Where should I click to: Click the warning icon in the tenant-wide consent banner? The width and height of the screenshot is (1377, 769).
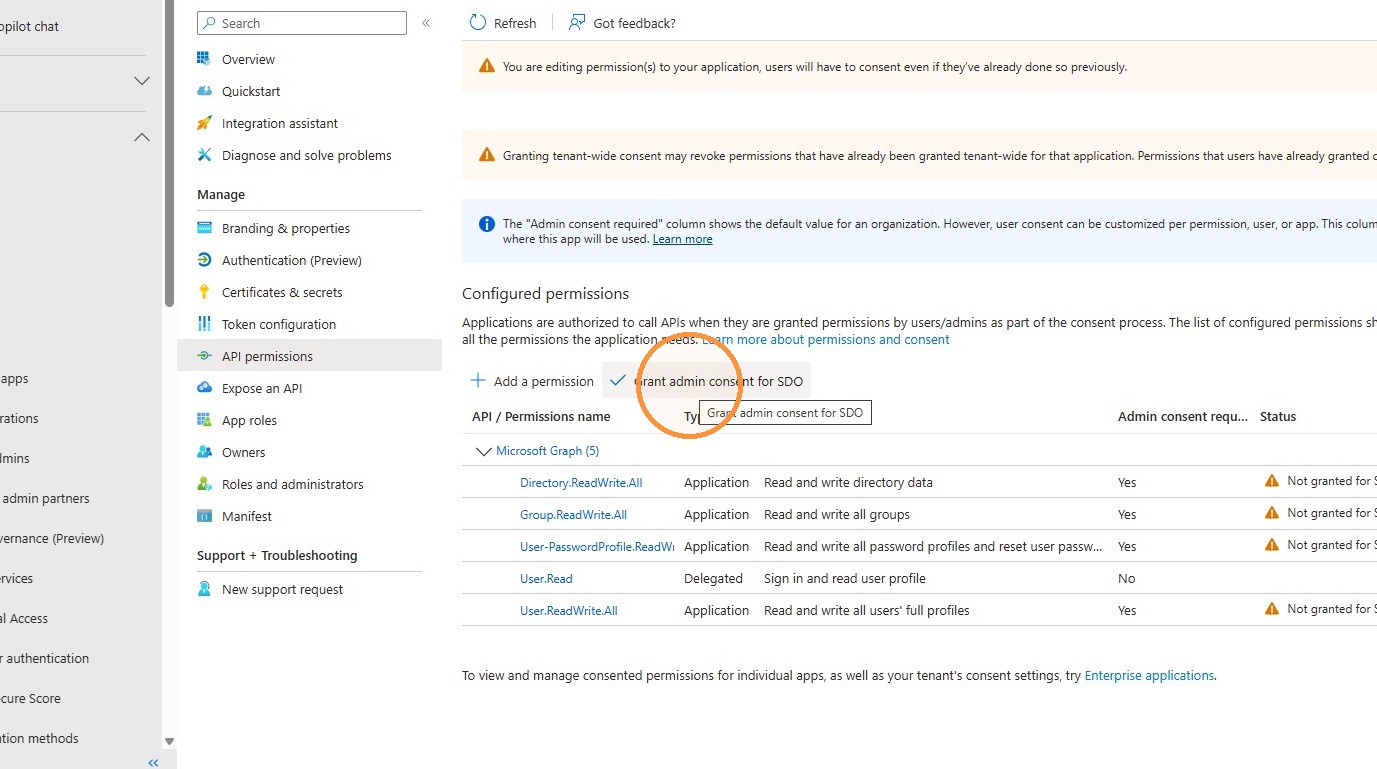[x=487, y=155]
